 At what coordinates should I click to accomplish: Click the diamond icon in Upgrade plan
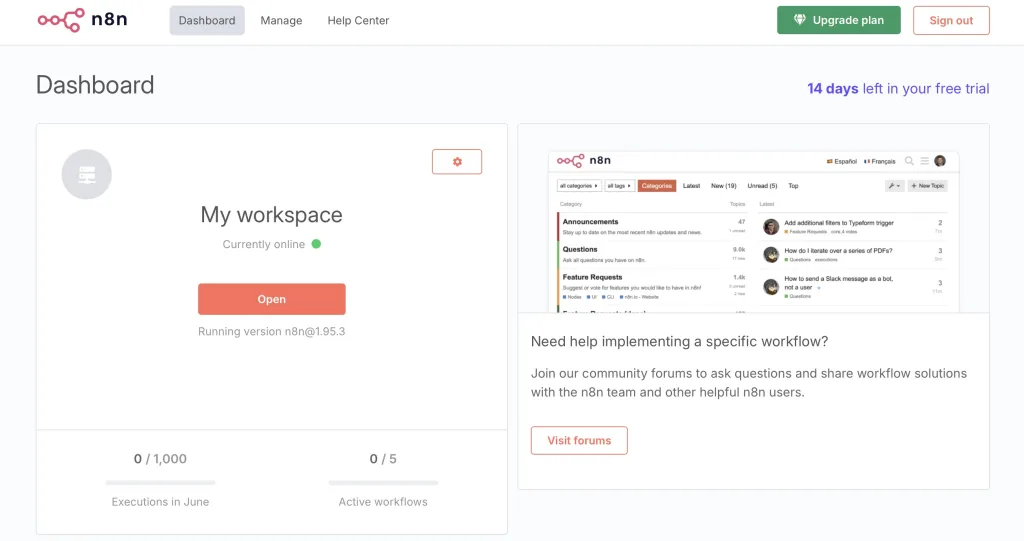pos(799,20)
